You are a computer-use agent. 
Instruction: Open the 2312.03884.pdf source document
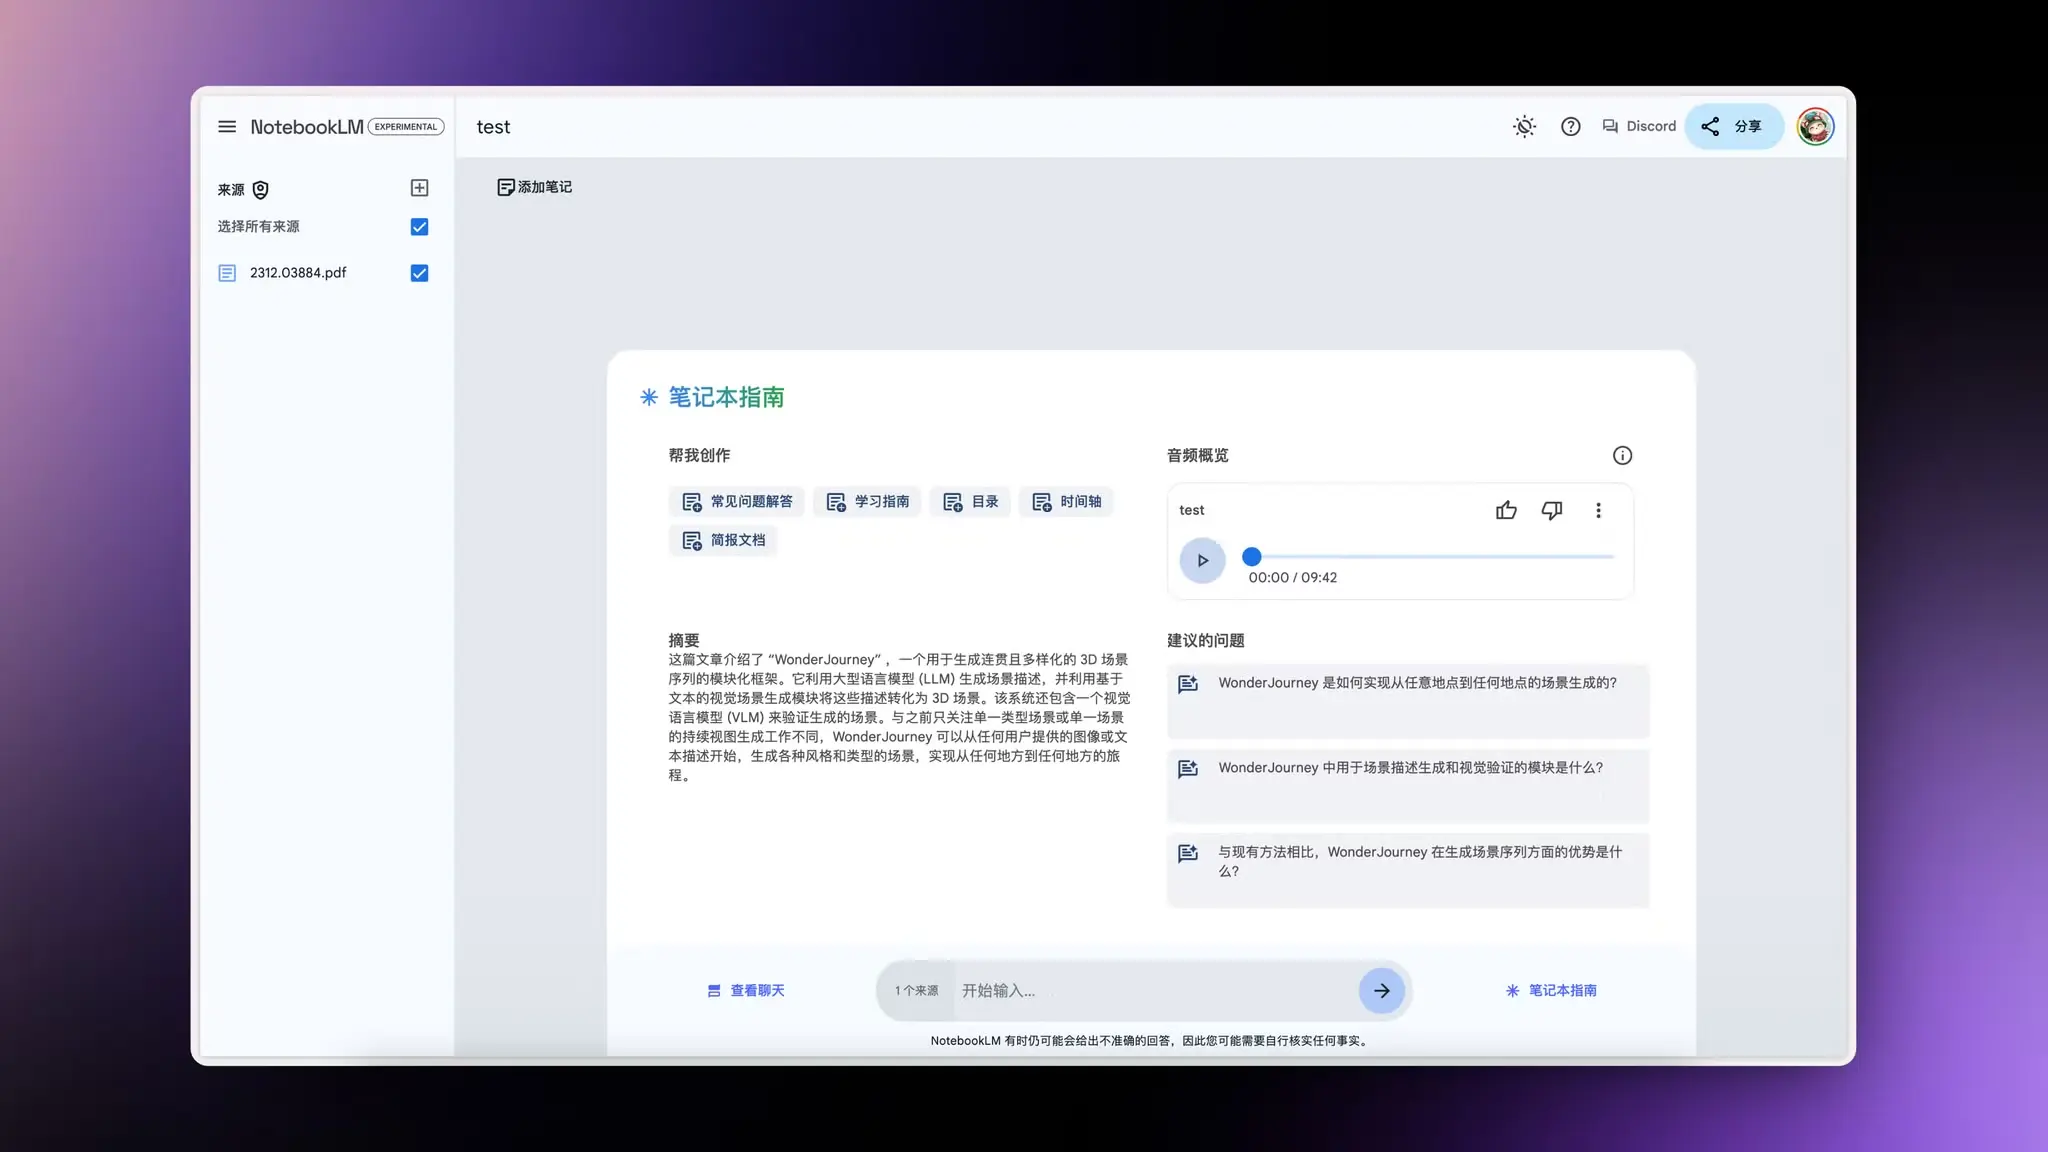click(x=298, y=273)
